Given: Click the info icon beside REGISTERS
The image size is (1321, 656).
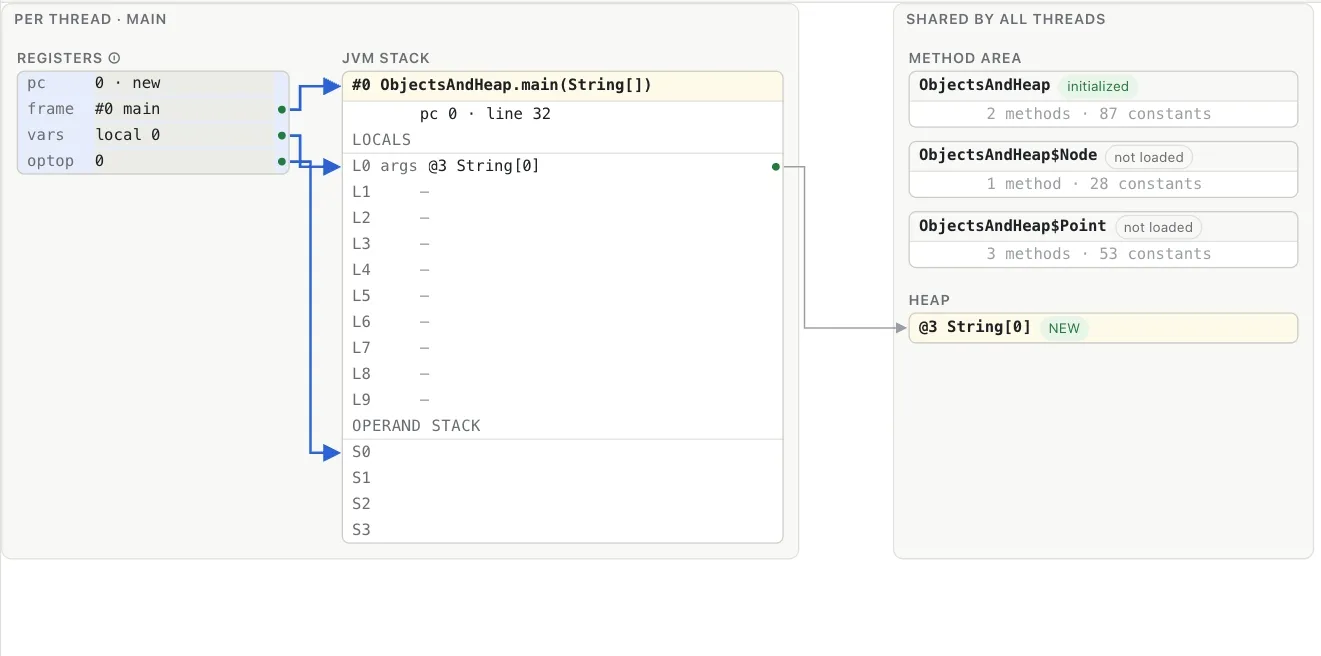Looking at the screenshot, I should click(114, 58).
